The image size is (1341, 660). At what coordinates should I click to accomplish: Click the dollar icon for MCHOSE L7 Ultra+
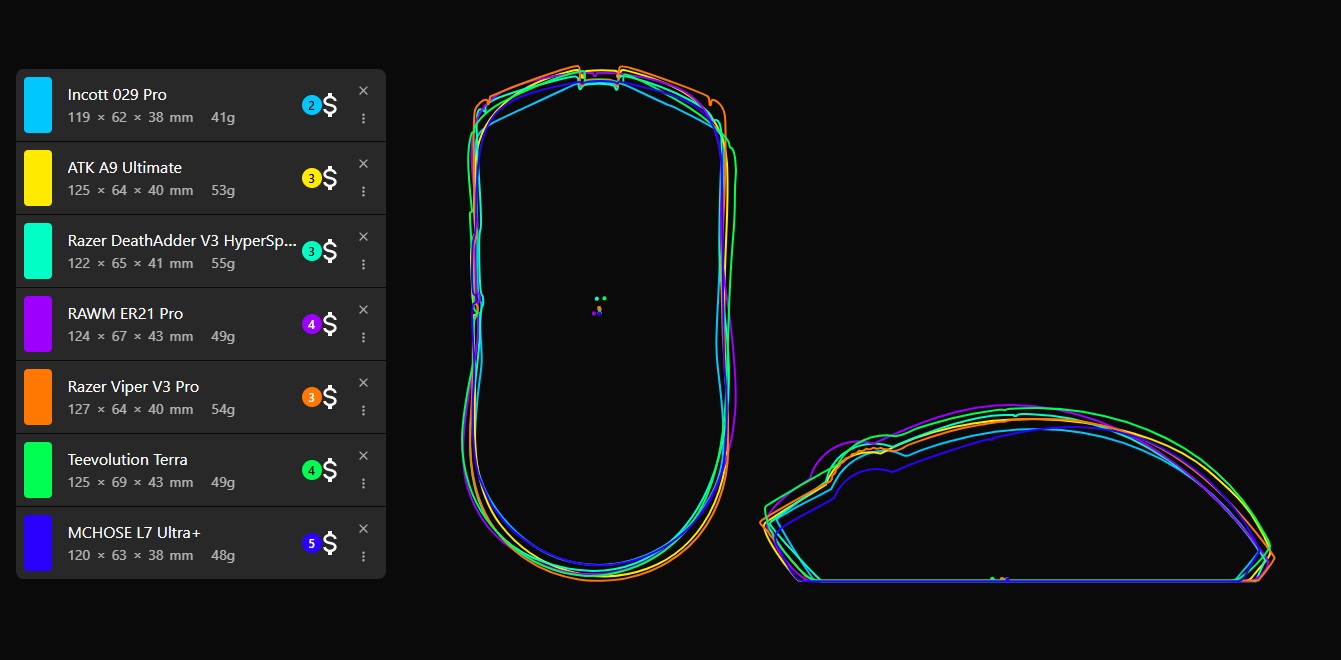[330, 543]
